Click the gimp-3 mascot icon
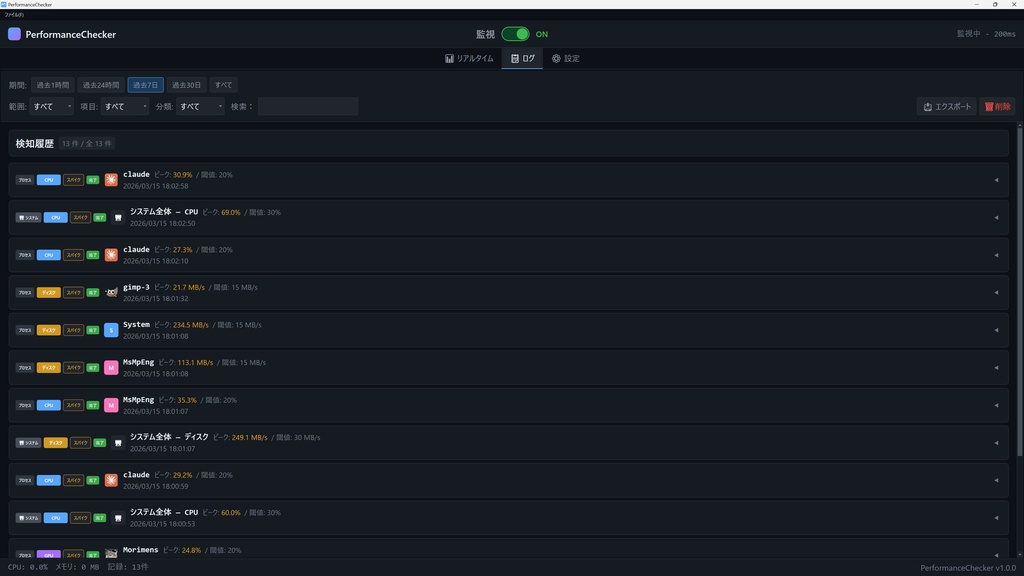1024x576 pixels. click(x=111, y=293)
